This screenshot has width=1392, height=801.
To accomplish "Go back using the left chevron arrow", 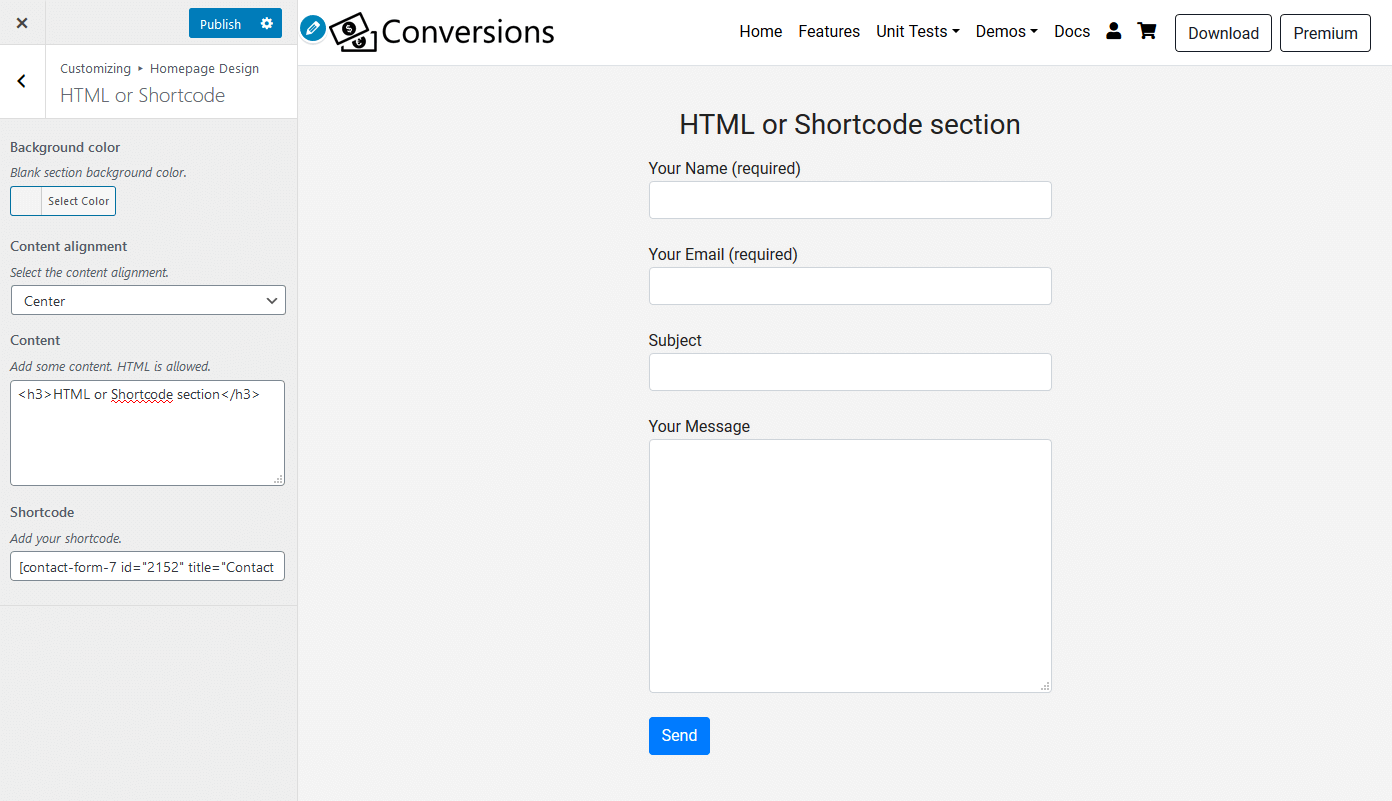I will click(22, 82).
